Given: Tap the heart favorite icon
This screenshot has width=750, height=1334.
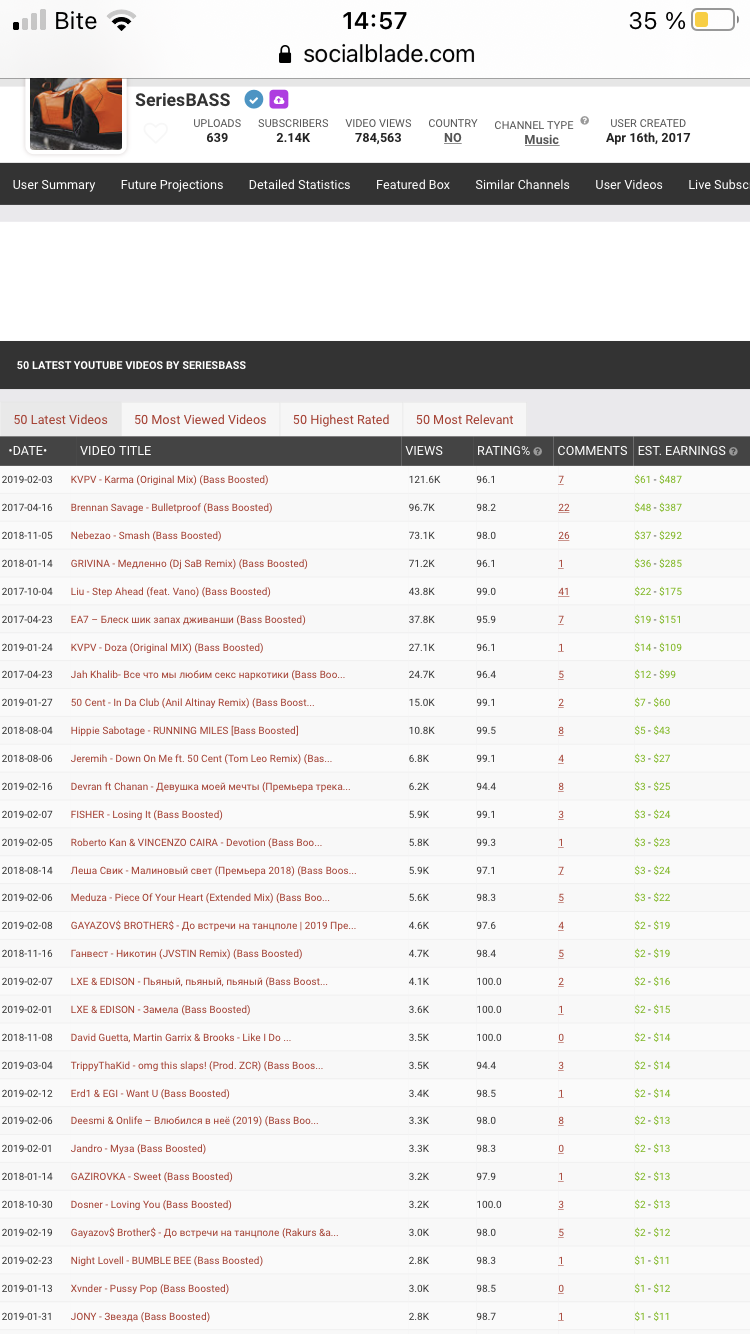Looking at the screenshot, I should coord(156,133).
